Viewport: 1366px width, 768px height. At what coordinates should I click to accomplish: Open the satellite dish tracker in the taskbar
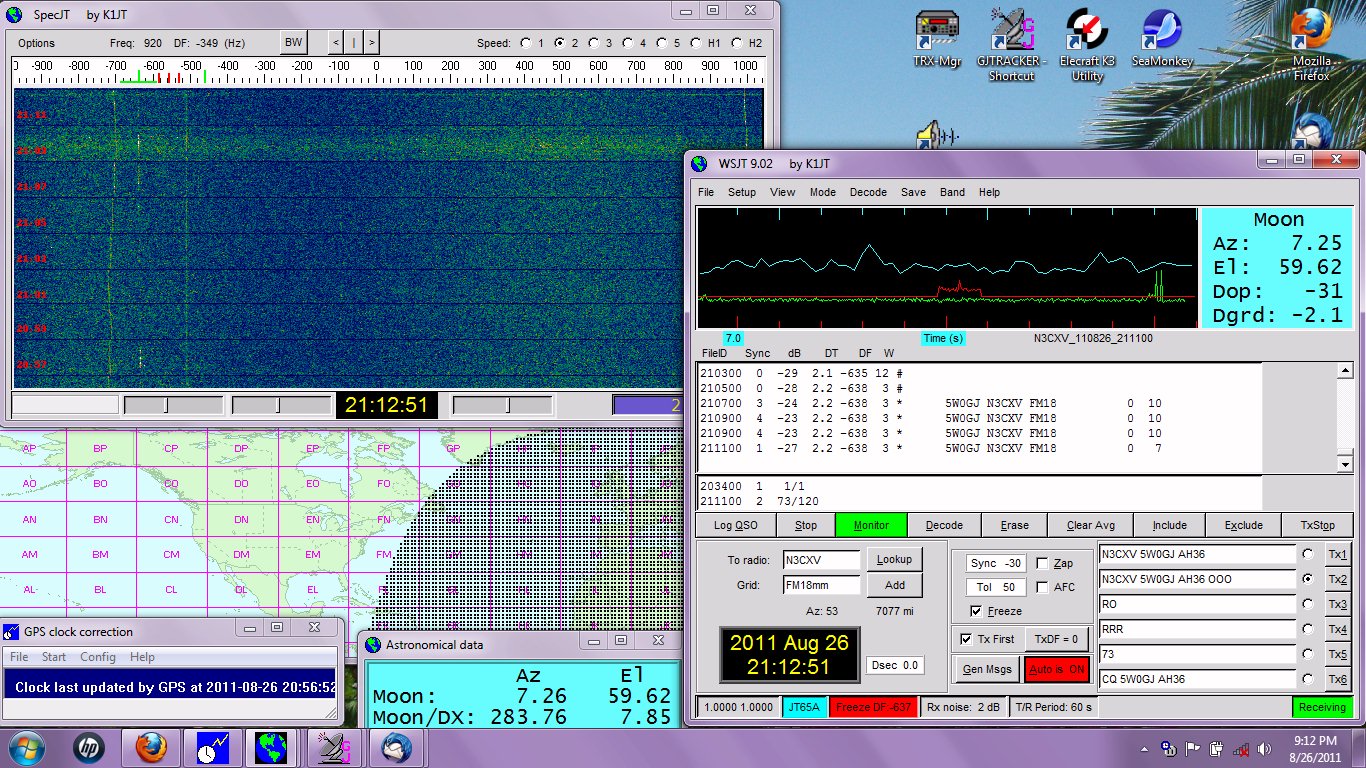click(x=334, y=748)
